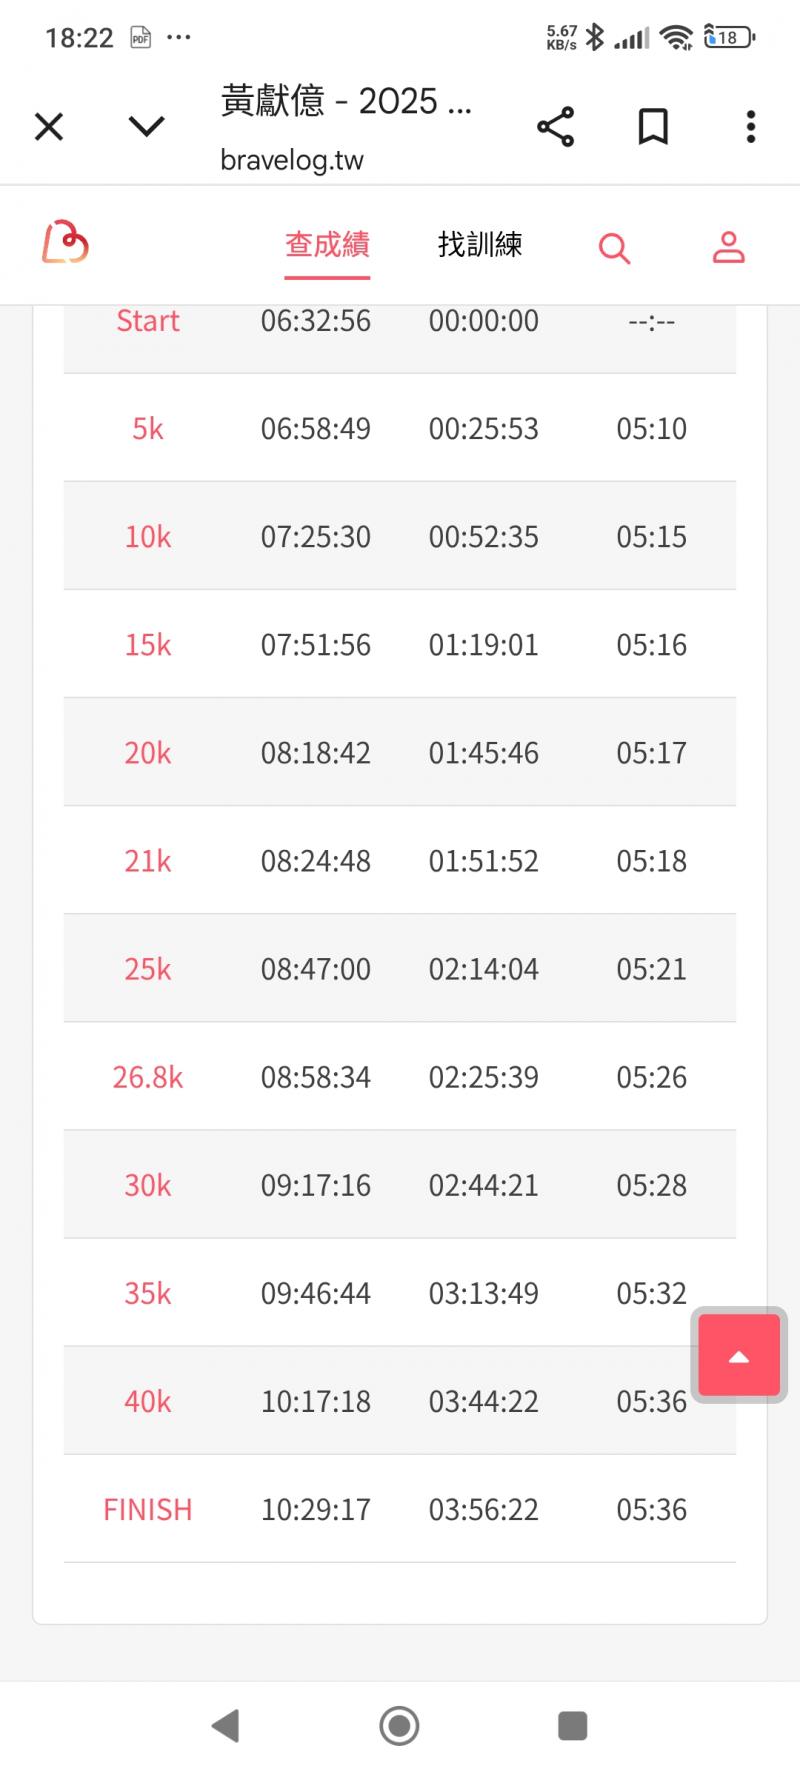Tap the Bravelog heart logo
800x1777 pixels.
[x=65, y=243]
